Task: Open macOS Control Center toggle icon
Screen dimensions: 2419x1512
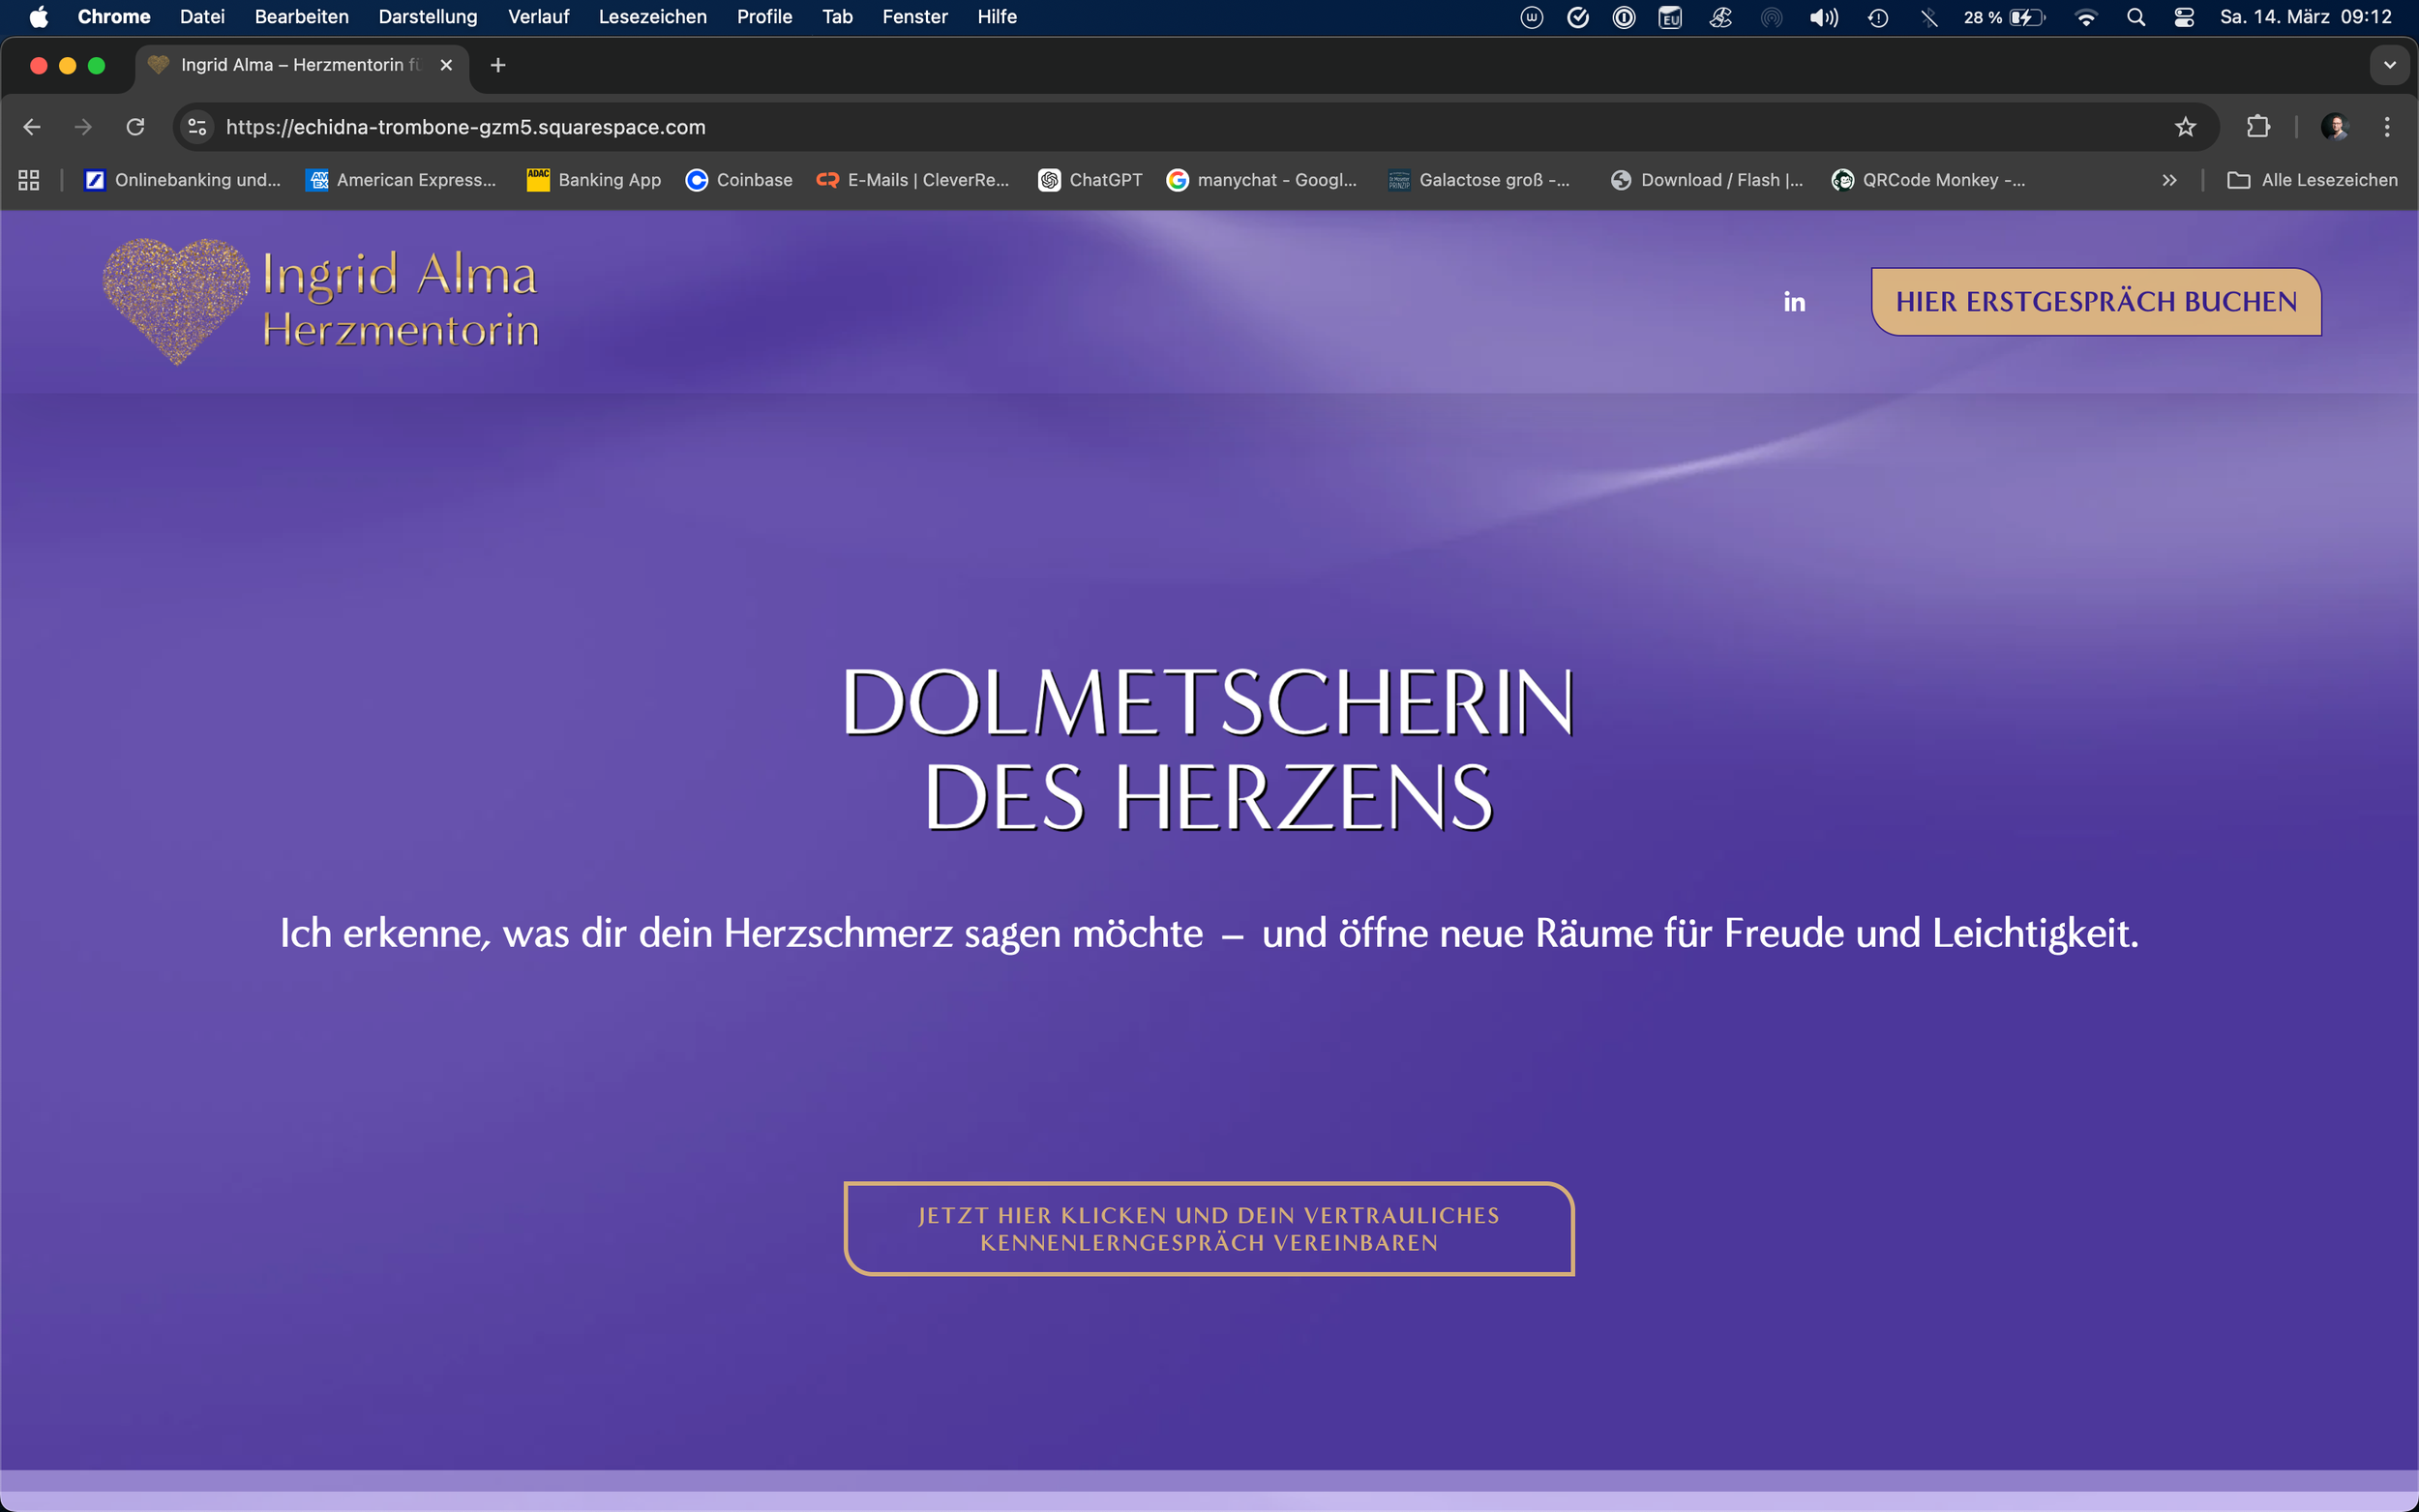Action: click(2184, 17)
